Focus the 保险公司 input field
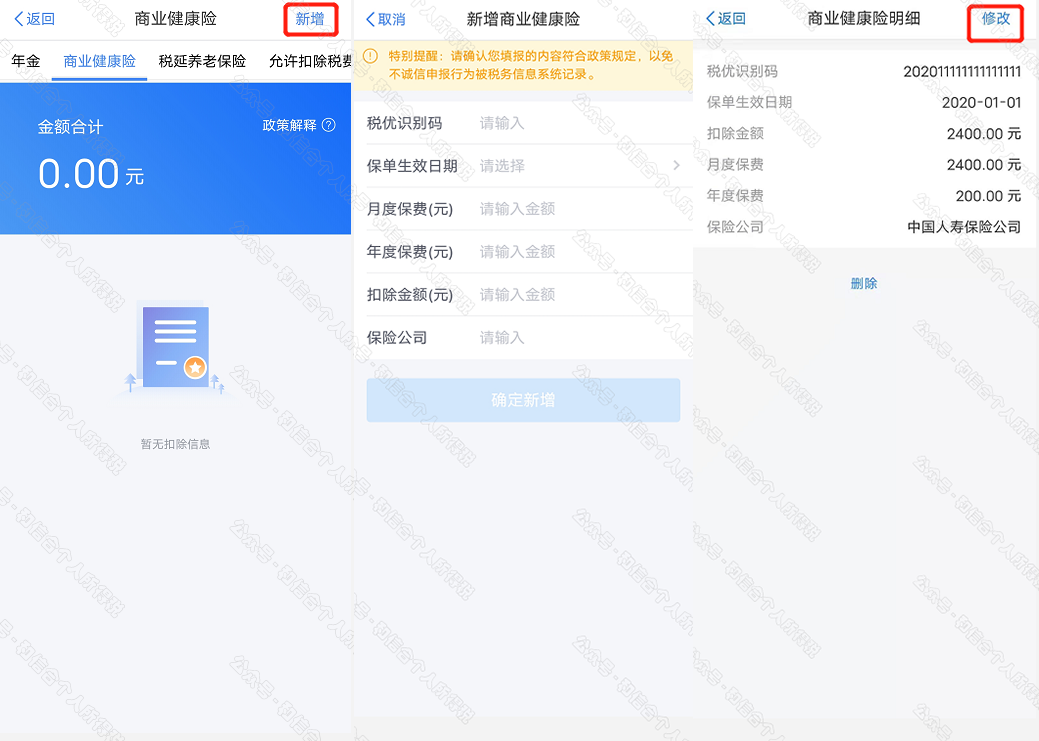 tap(523, 338)
